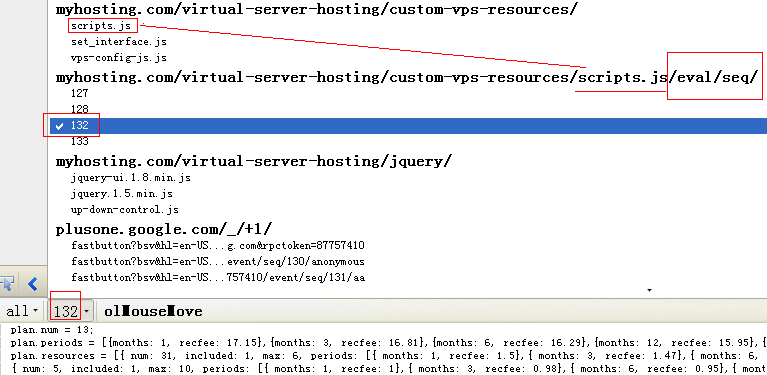Click the small scroll-down arrow below the list
This screenshot has width=767, height=375.
650,290
